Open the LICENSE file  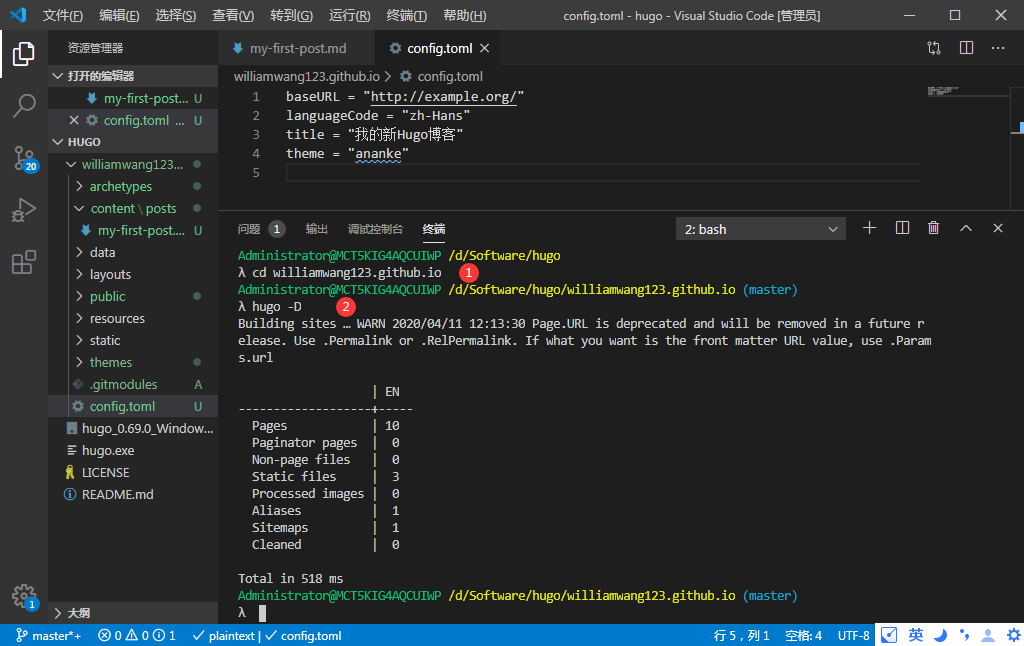(x=133, y=472)
